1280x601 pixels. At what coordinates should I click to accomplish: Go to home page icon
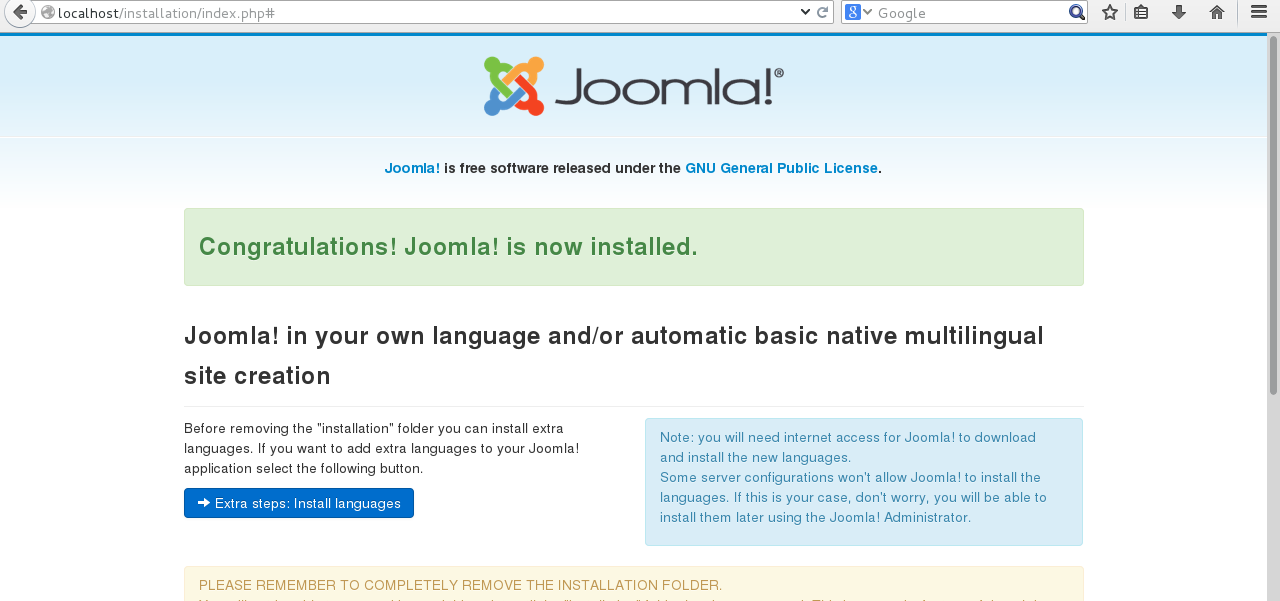[x=1217, y=12]
